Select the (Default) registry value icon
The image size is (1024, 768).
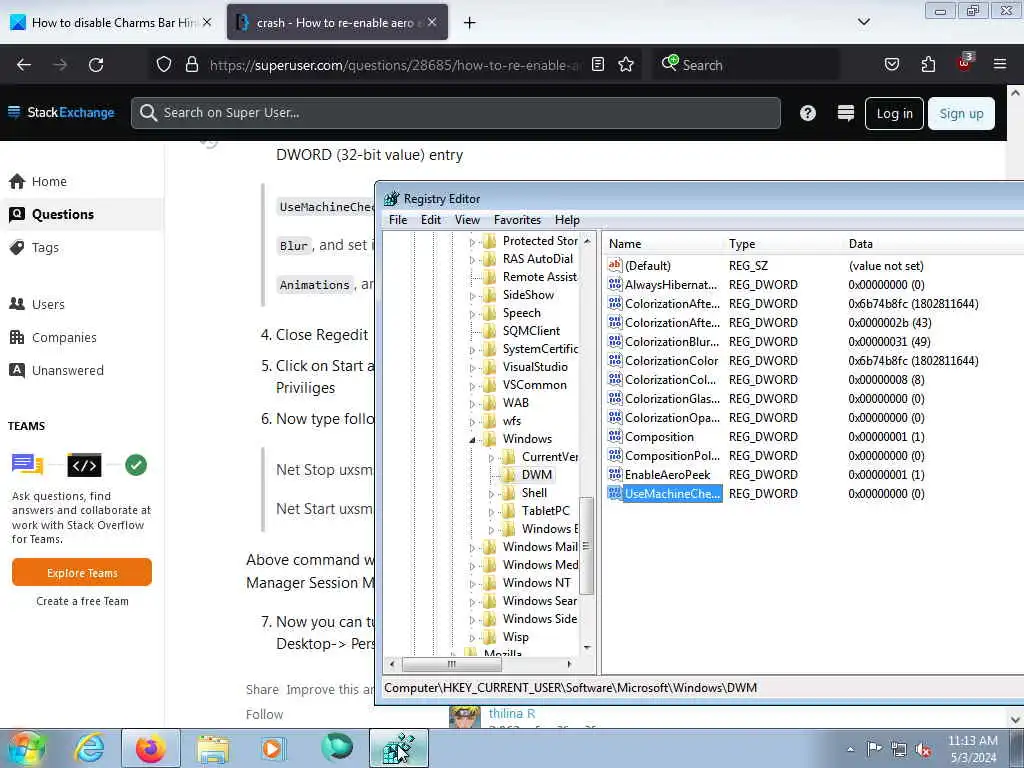[615, 265]
